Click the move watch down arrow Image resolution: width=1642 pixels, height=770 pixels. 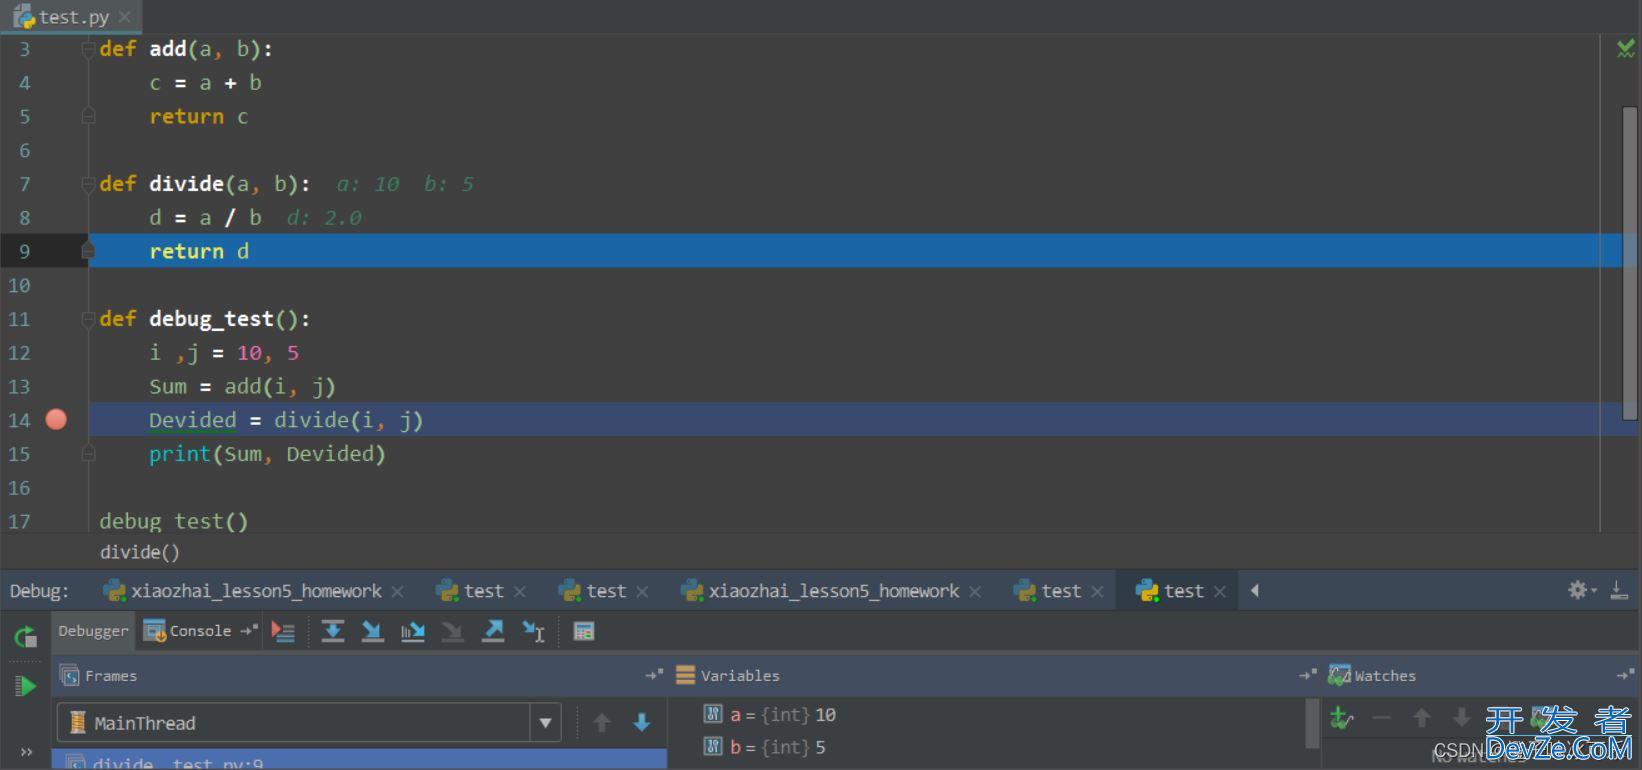(x=1461, y=718)
